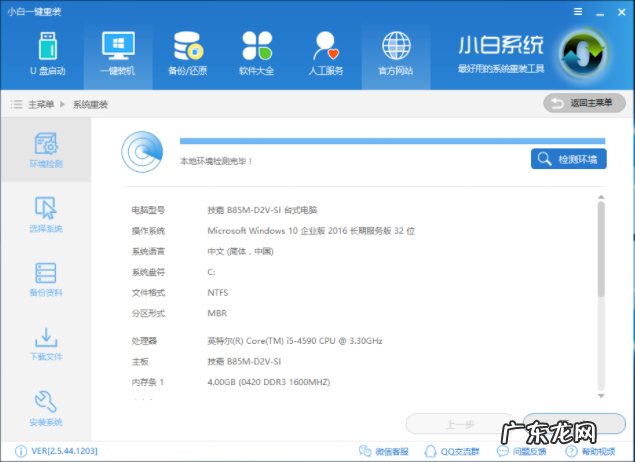Click the 系统重装 breadcrumb item
Screen dimensions: 635x462
[x=90, y=104]
